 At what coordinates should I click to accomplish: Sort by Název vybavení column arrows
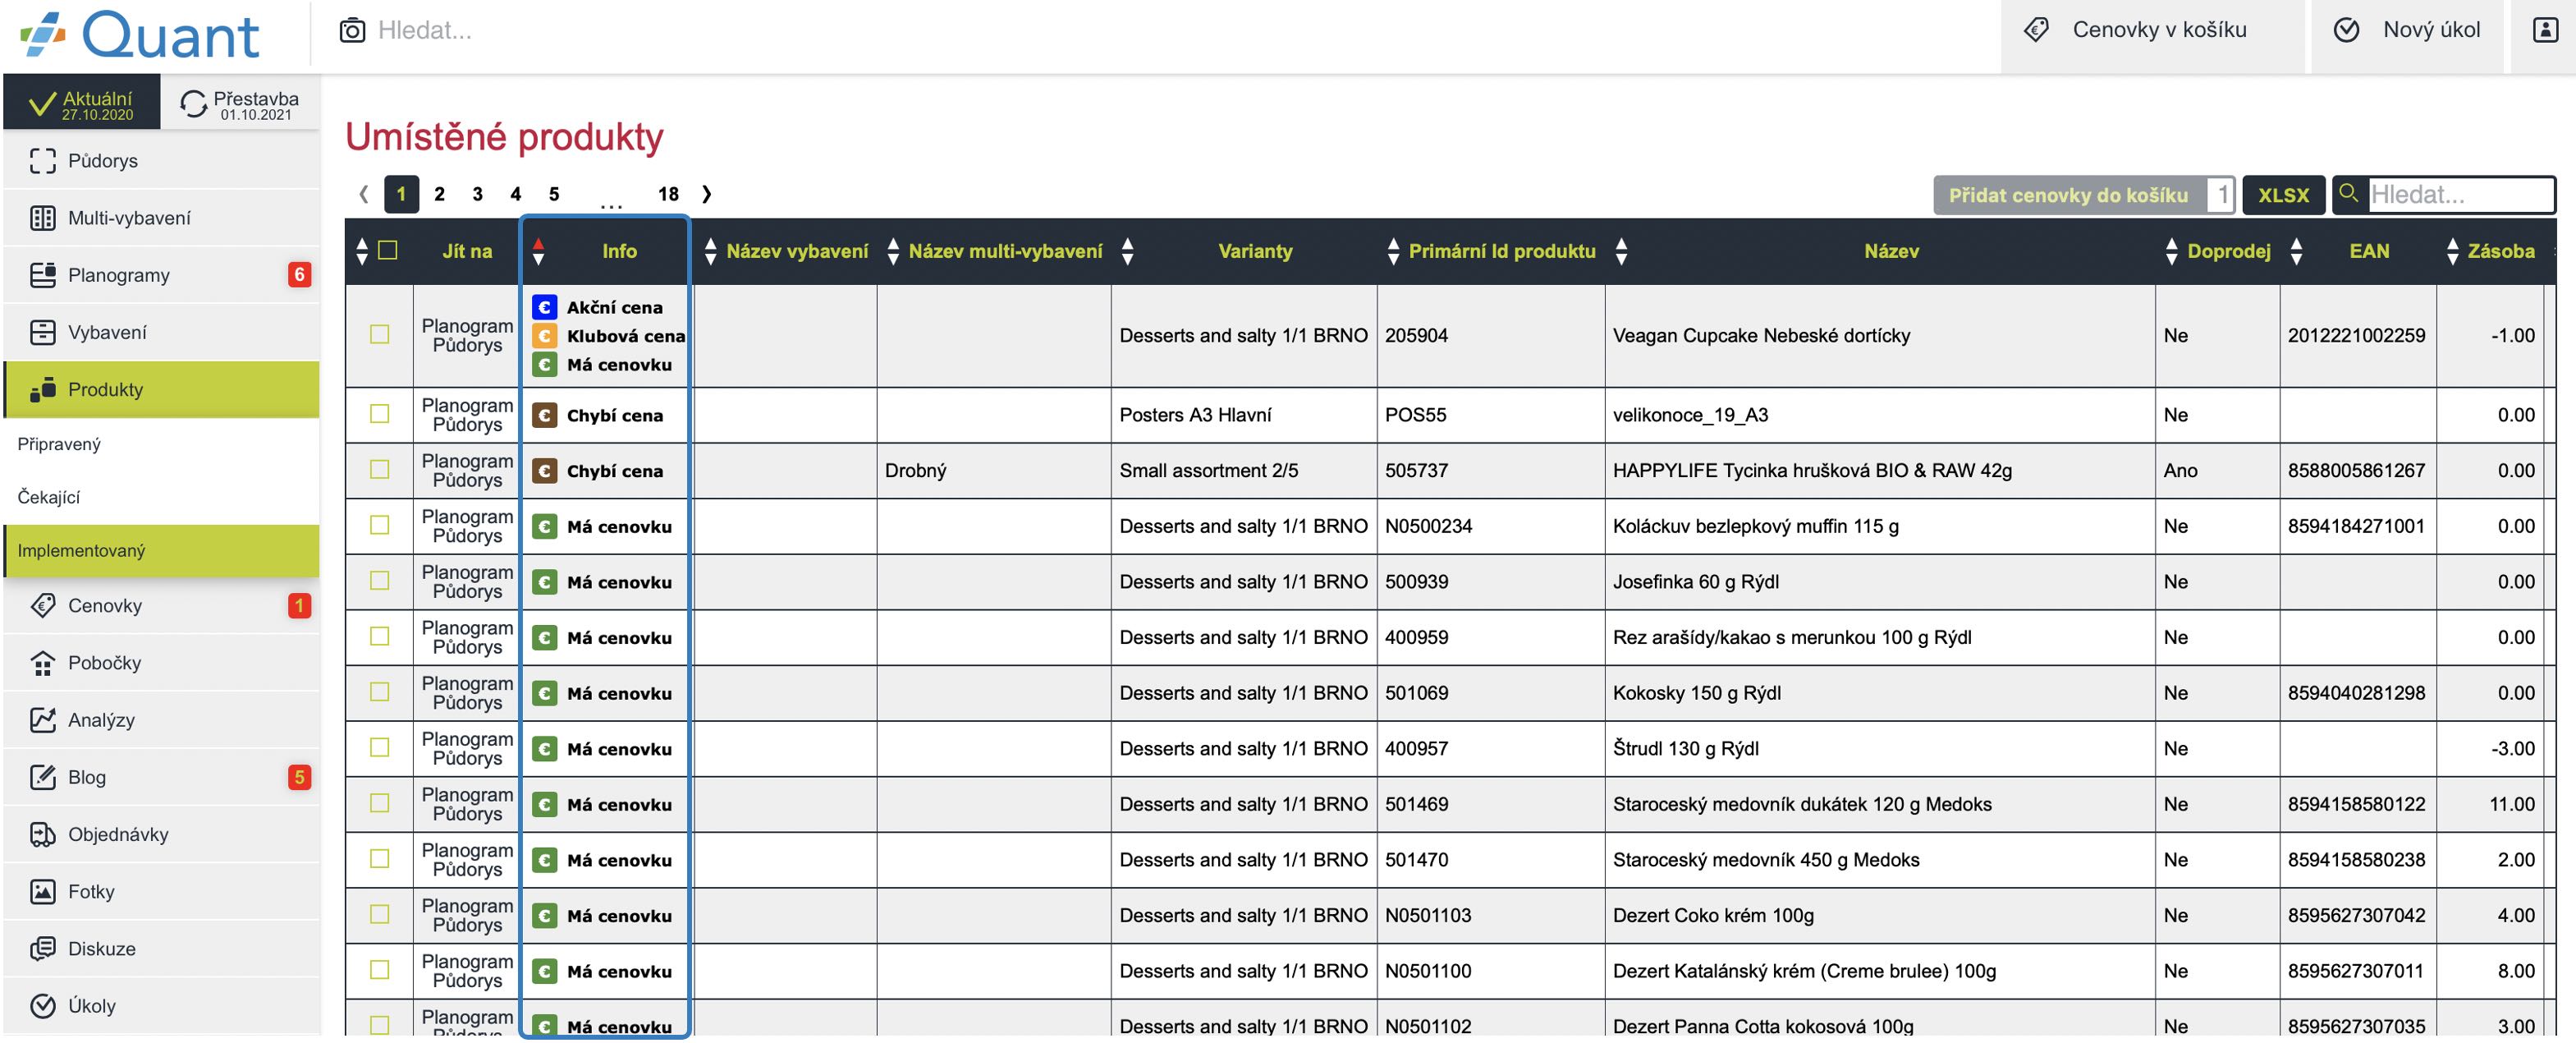pyautogui.click(x=710, y=251)
